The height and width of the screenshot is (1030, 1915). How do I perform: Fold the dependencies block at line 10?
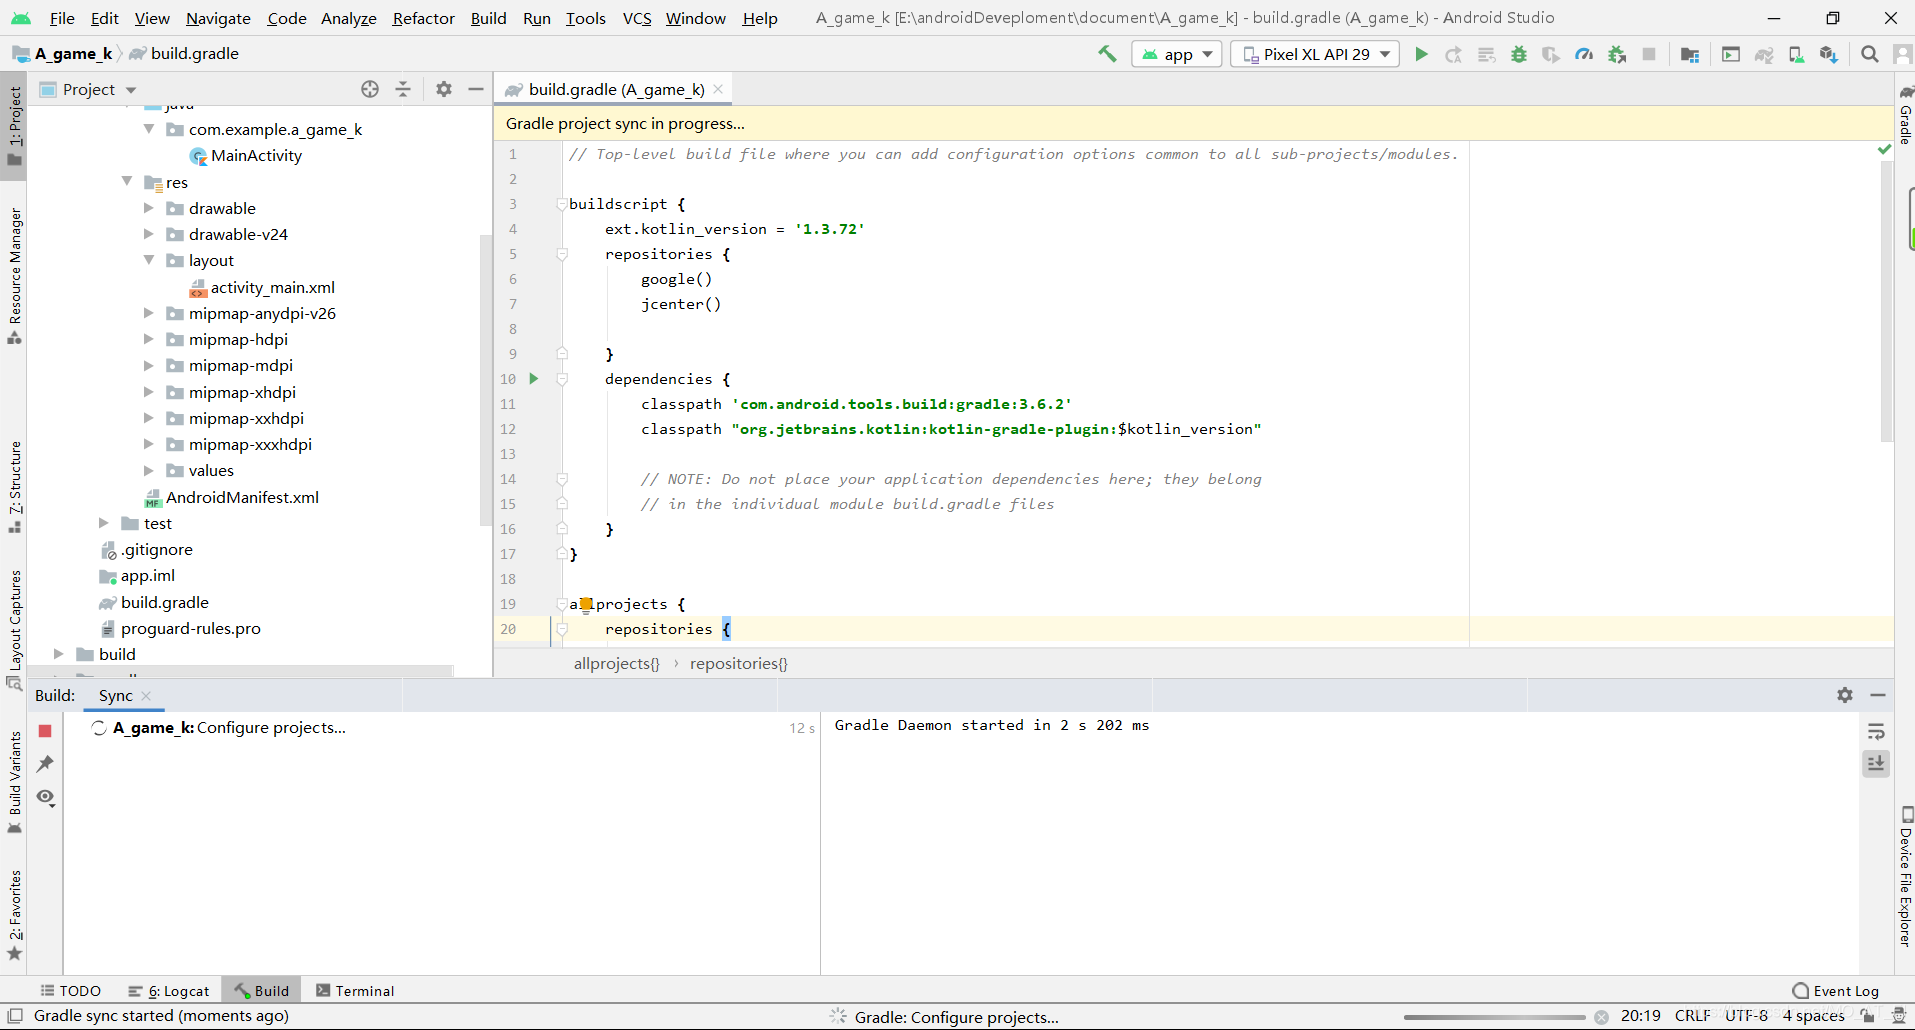pyautogui.click(x=562, y=379)
